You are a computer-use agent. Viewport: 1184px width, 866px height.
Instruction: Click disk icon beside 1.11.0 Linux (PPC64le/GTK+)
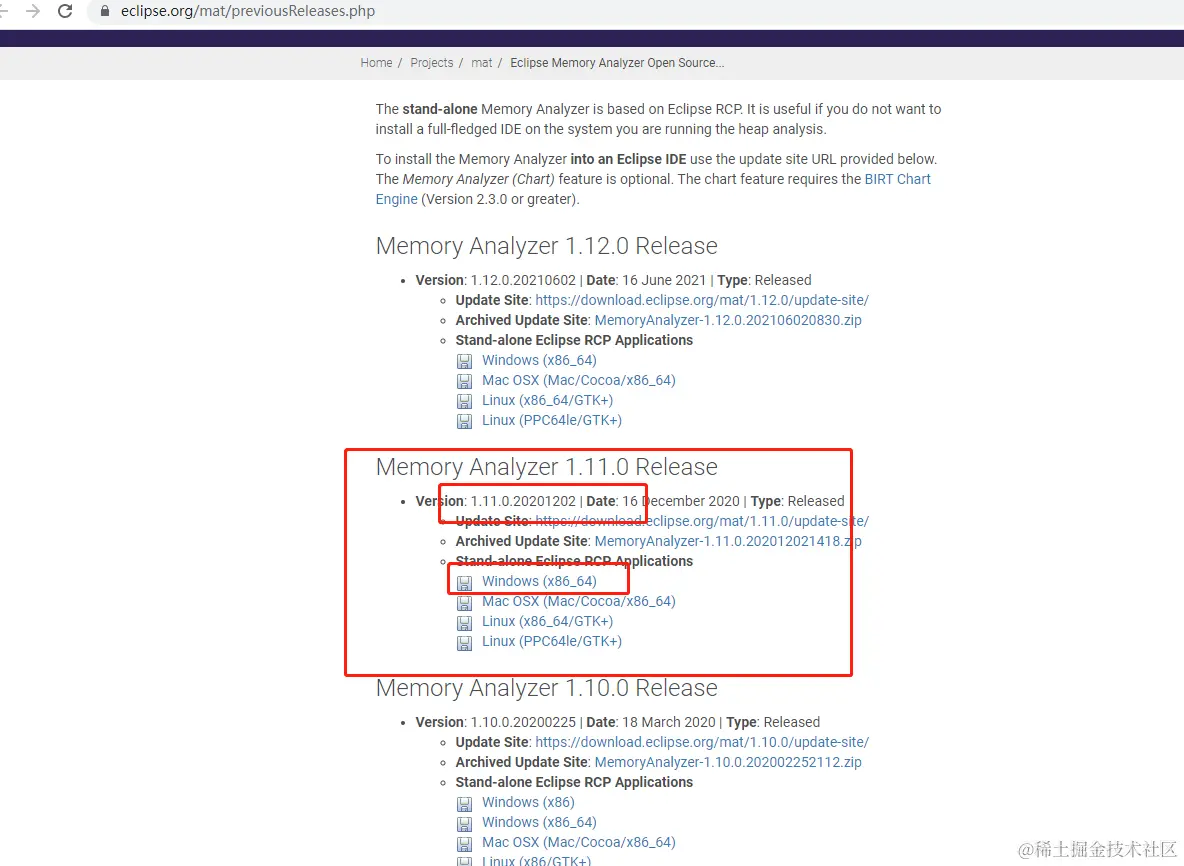coord(464,643)
